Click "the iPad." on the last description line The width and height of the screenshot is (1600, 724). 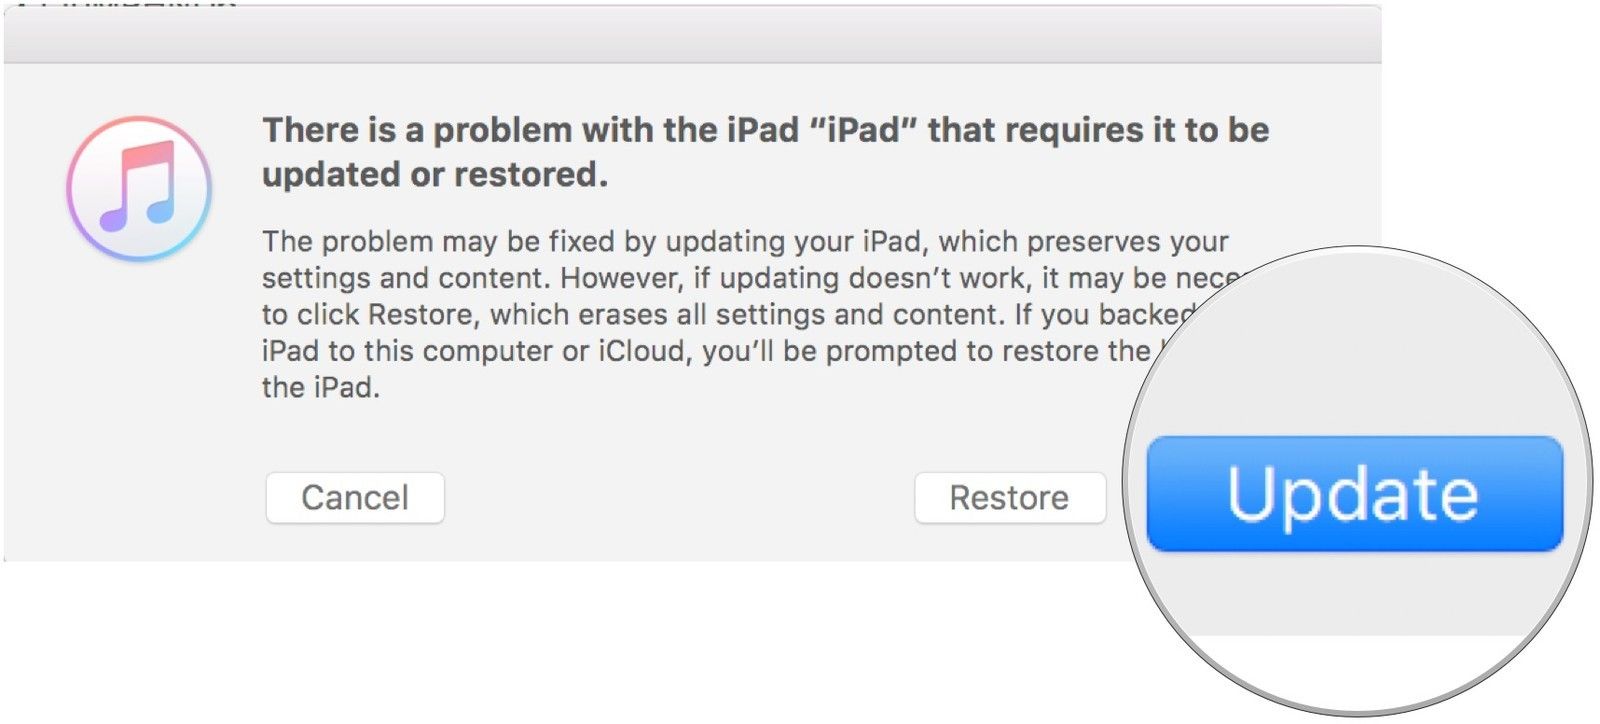click(320, 388)
